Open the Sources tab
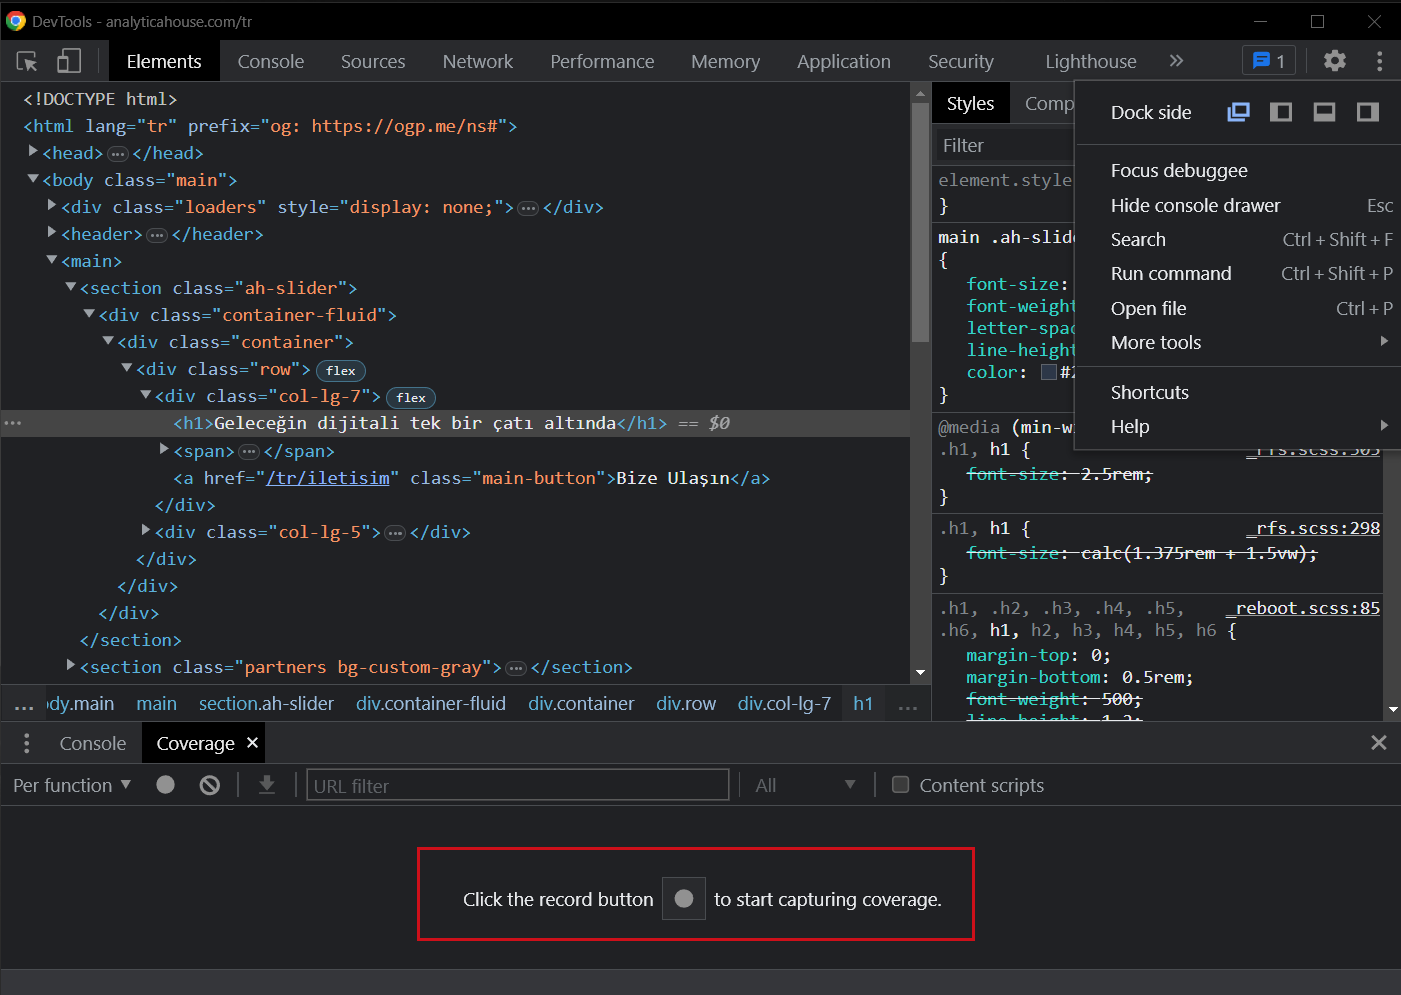The width and height of the screenshot is (1401, 995). [x=373, y=61]
